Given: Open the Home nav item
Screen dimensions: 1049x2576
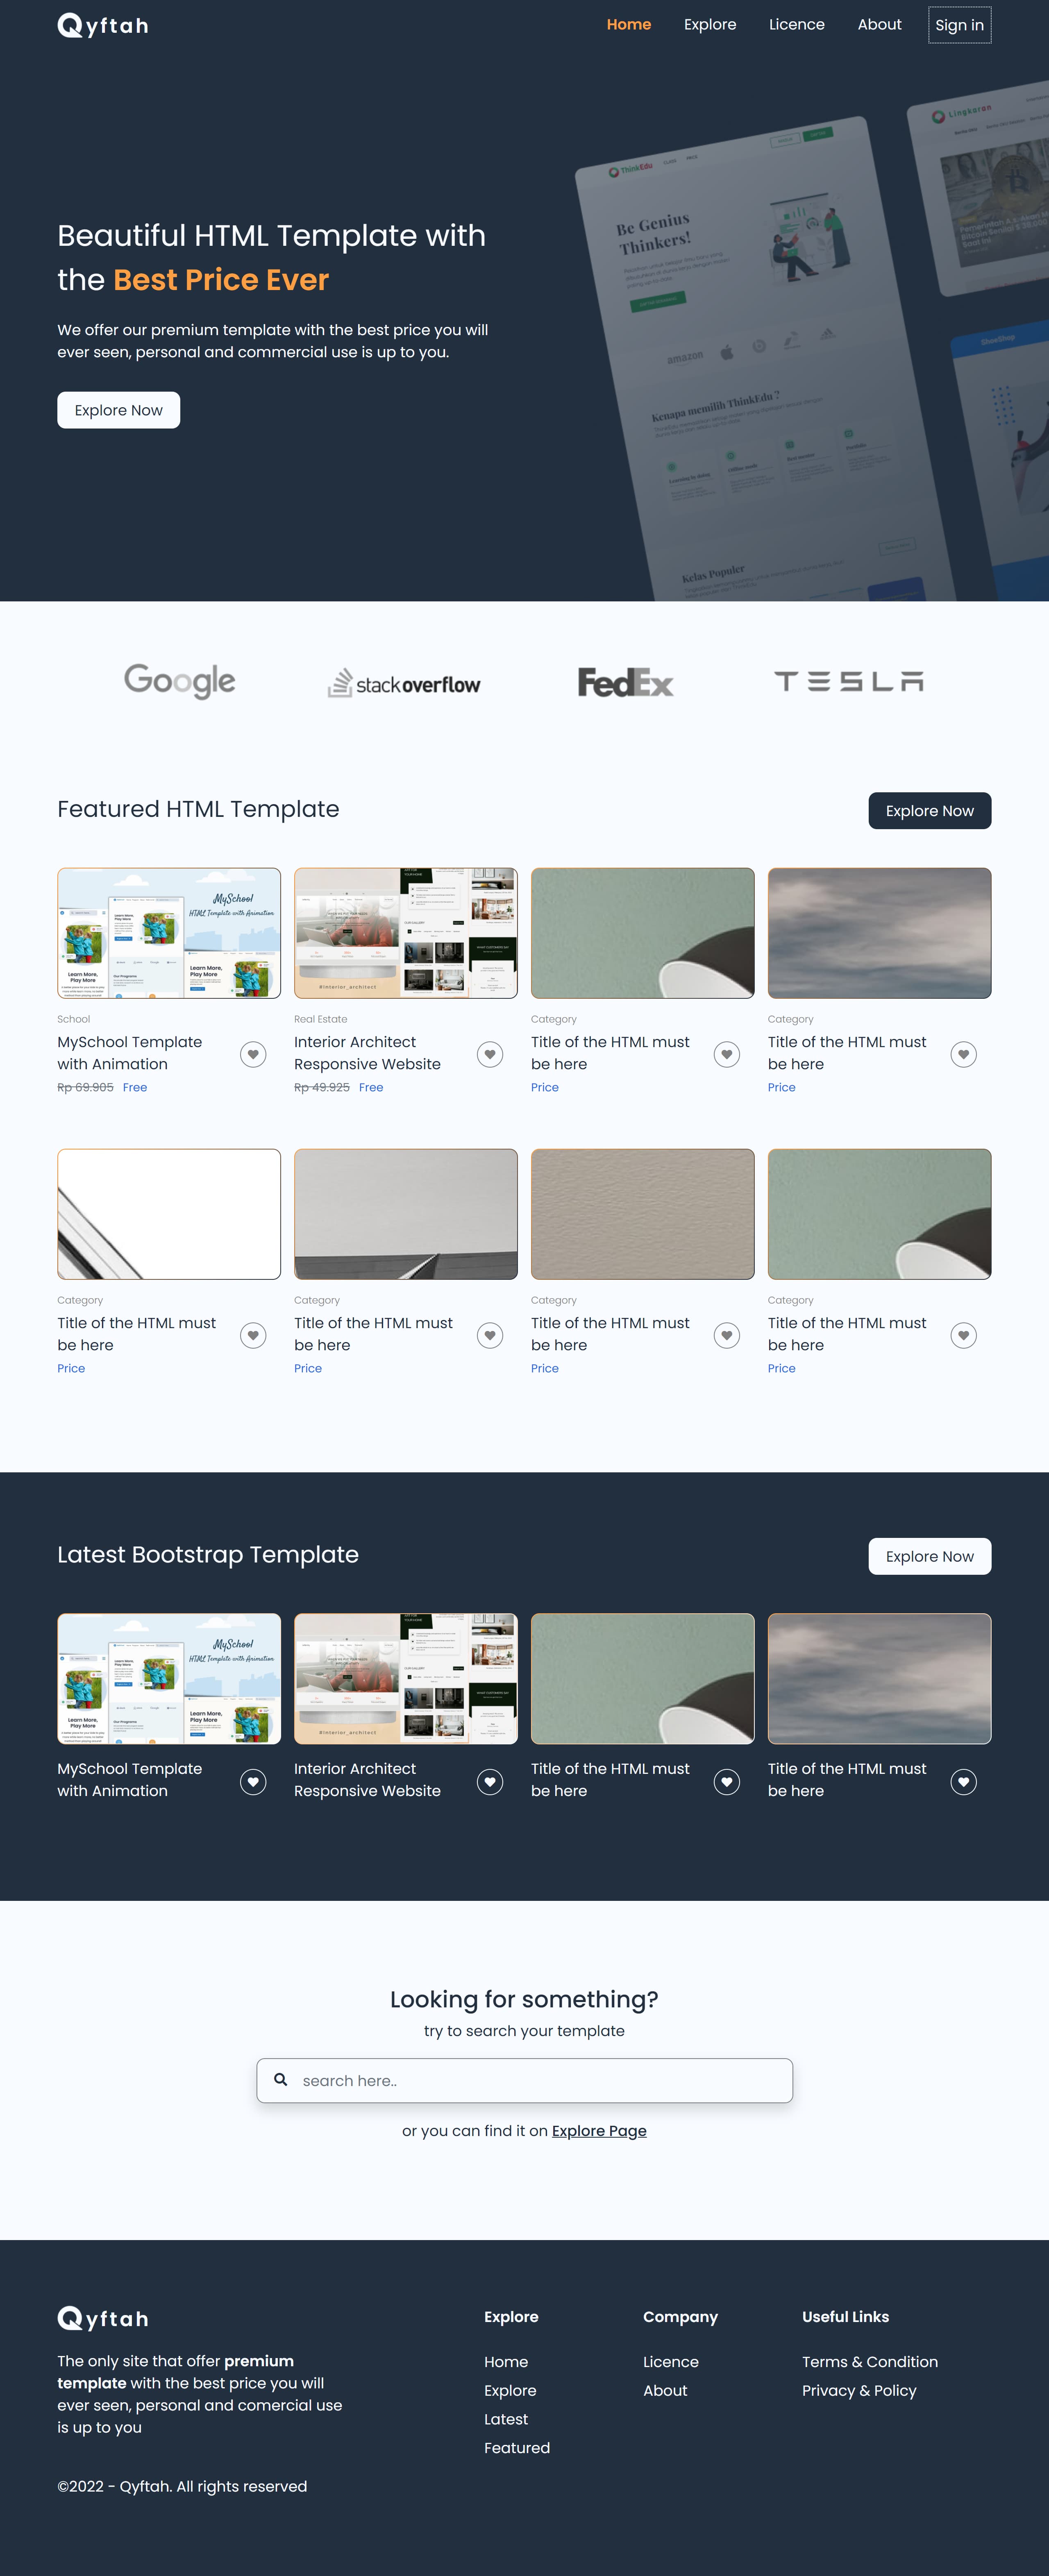Looking at the screenshot, I should (628, 25).
